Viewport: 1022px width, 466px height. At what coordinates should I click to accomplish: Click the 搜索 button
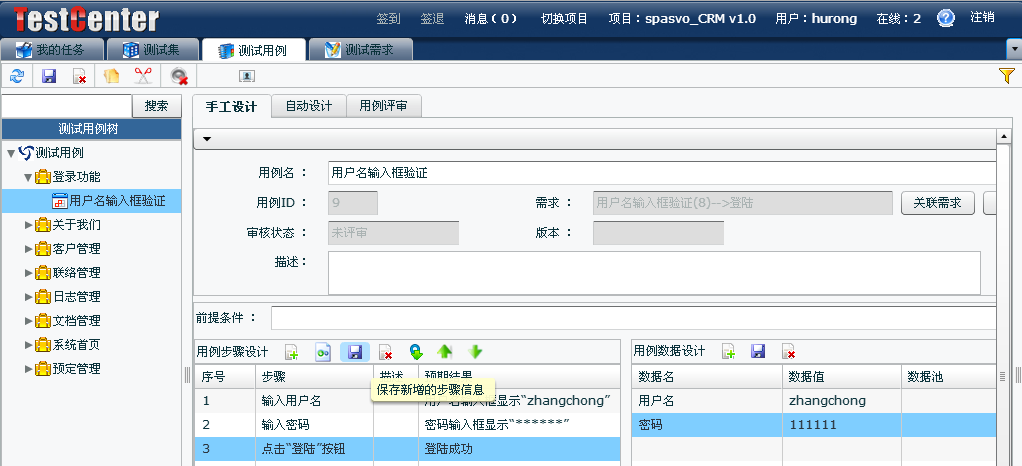point(157,106)
